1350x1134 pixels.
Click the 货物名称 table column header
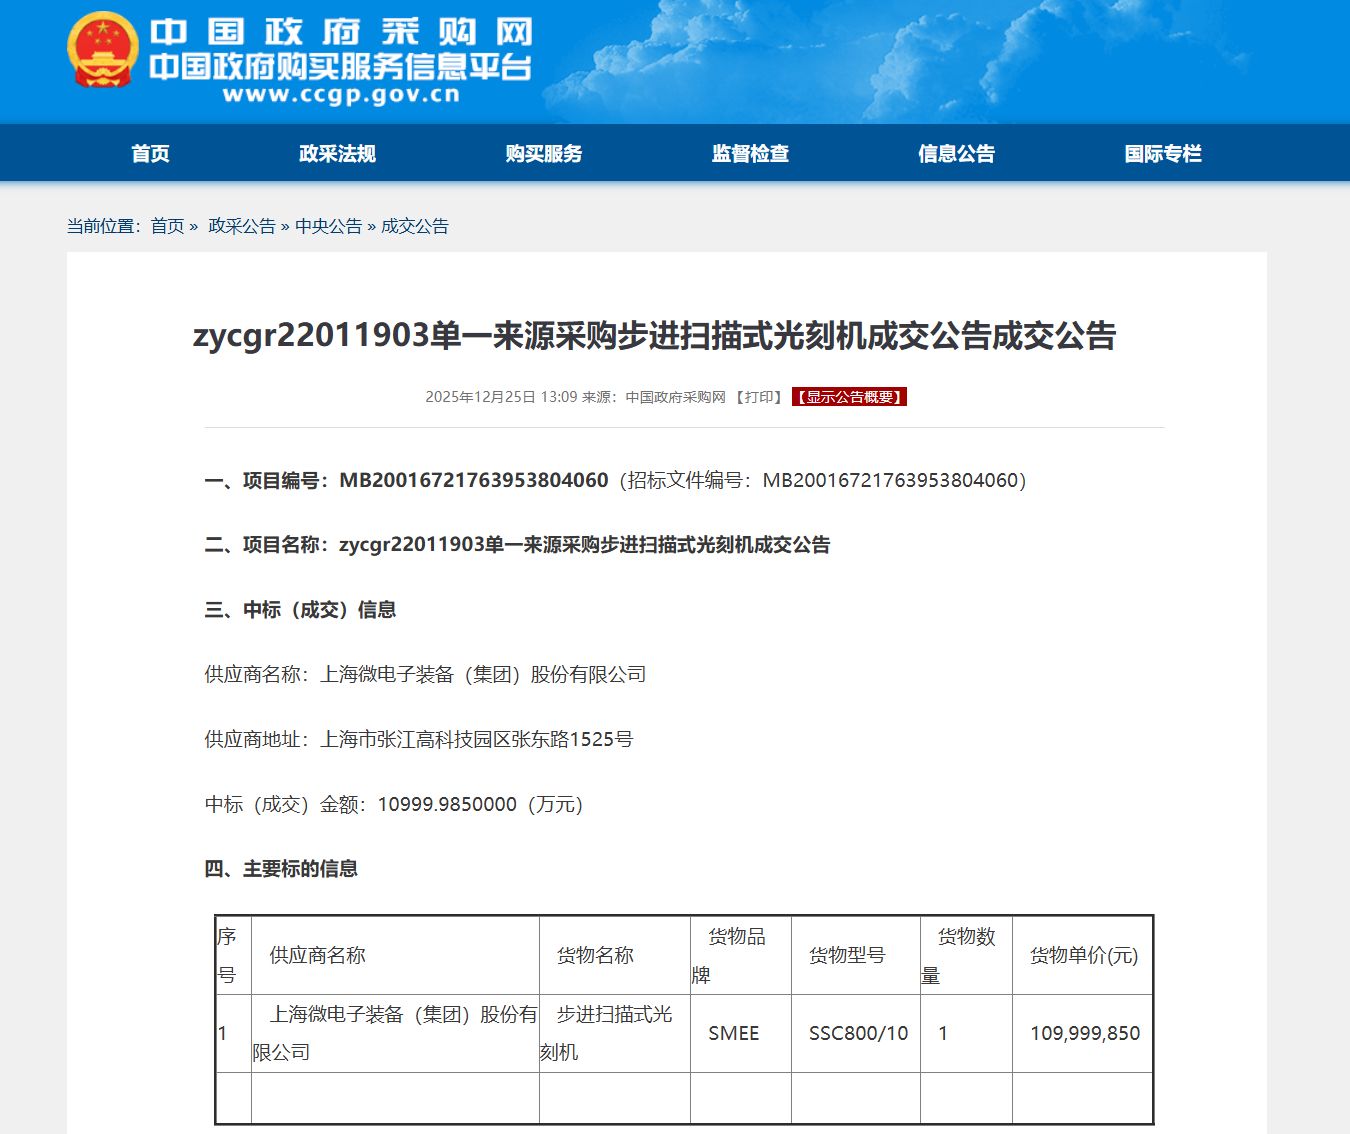(x=595, y=955)
